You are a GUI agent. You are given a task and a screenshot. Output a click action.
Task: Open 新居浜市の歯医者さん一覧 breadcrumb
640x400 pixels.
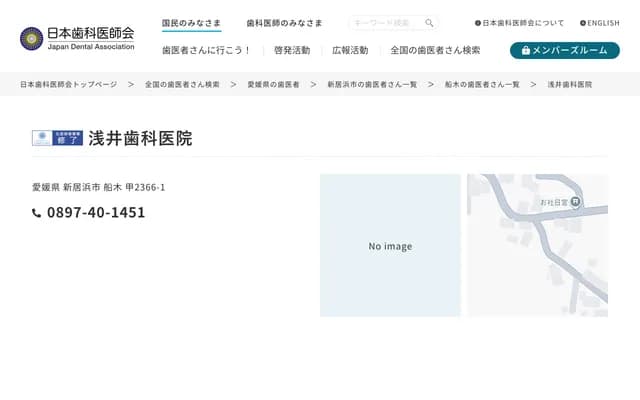click(372, 85)
